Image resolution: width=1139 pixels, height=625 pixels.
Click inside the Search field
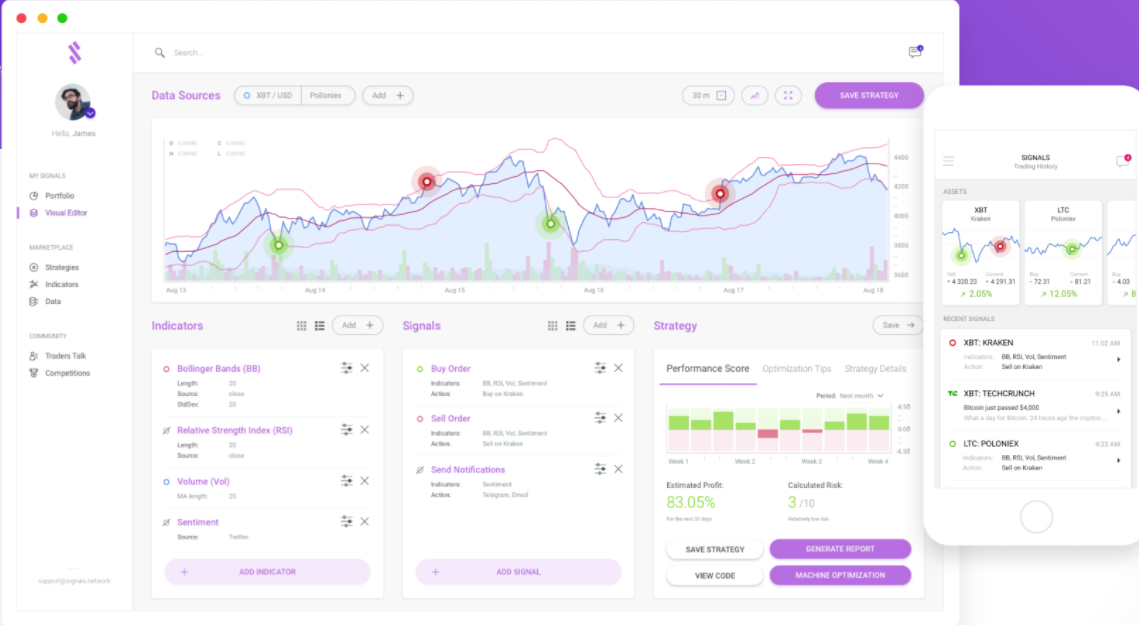[x=200, y=52]
